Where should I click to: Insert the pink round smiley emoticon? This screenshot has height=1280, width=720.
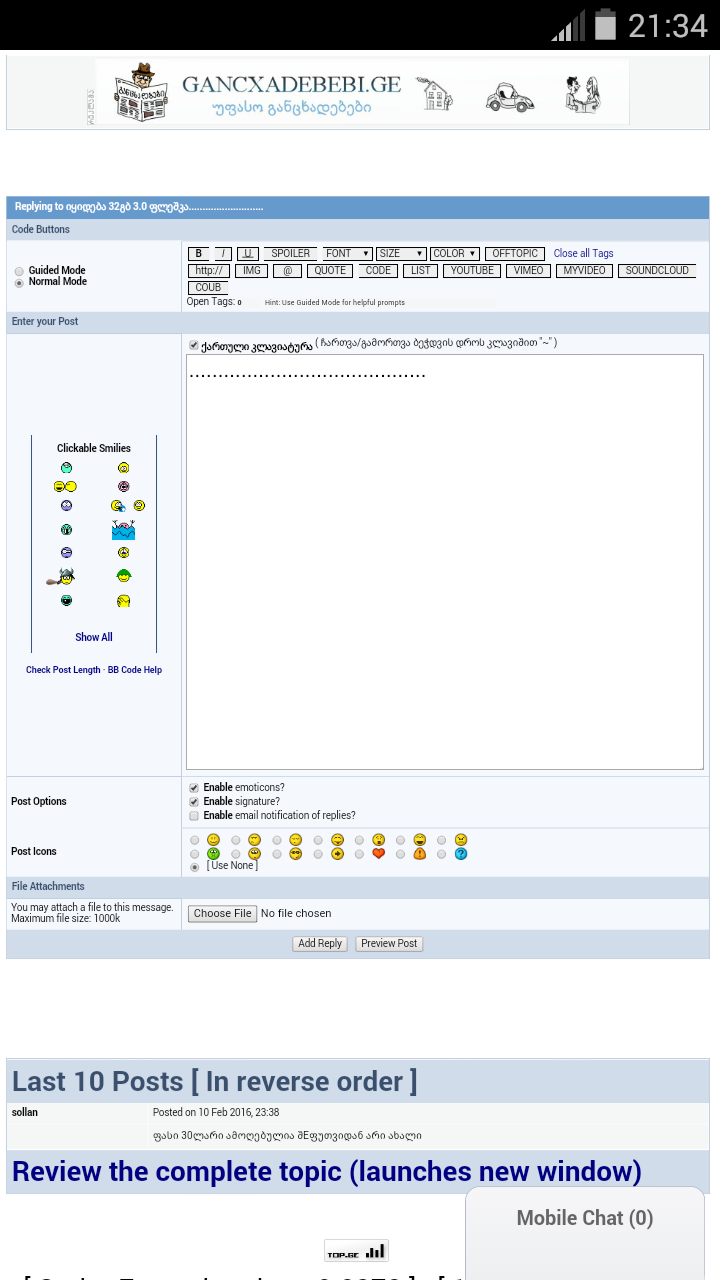(124, 486)
